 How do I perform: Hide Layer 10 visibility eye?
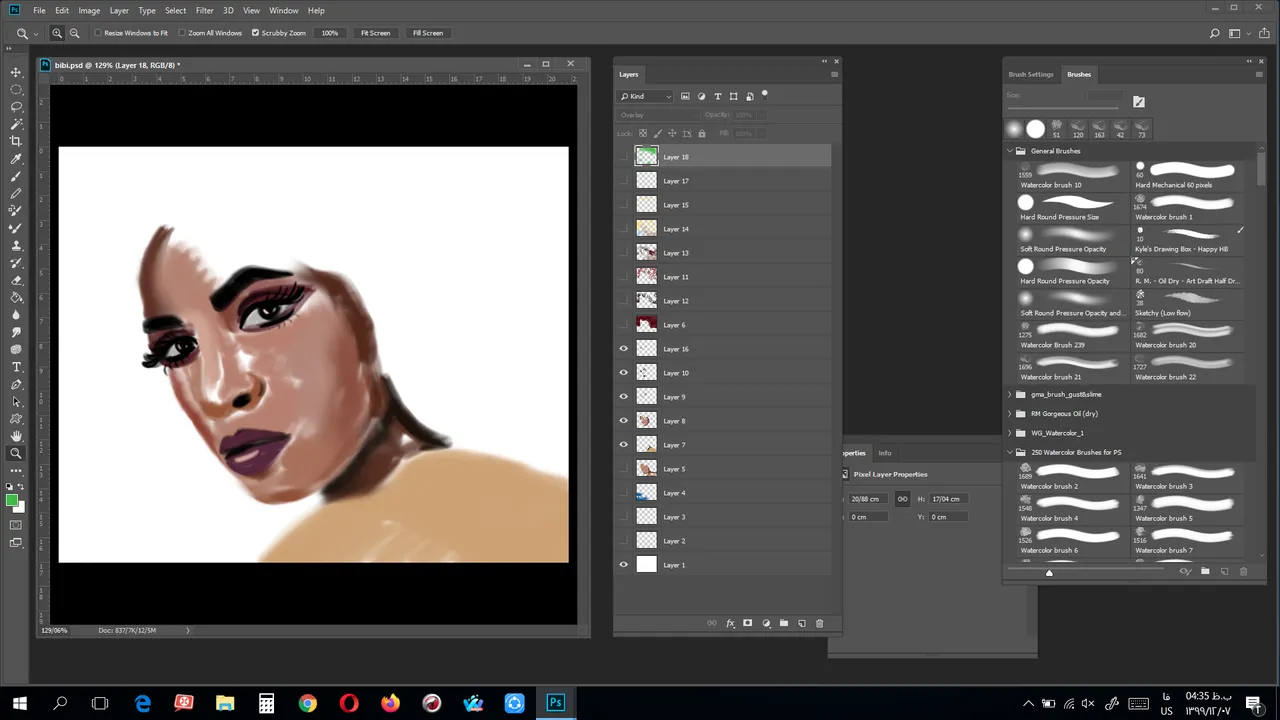[x=624, y=373]
